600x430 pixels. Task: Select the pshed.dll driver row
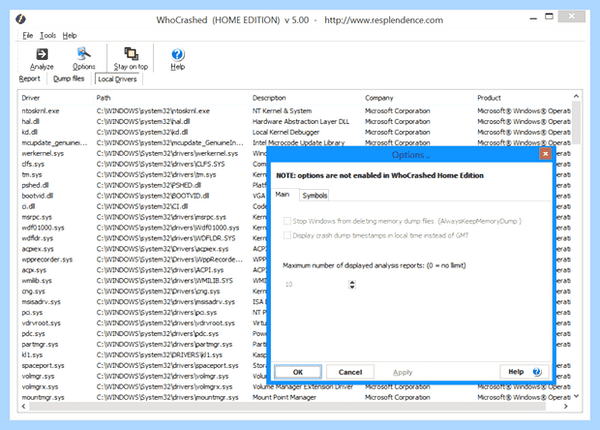pos(143,185)
